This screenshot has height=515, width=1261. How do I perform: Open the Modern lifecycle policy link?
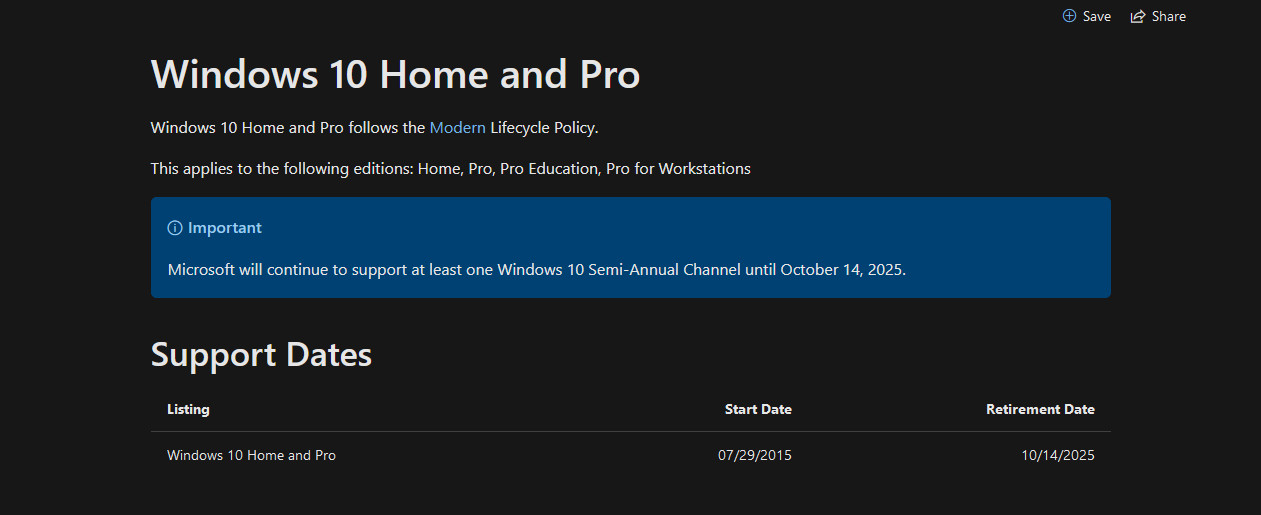tap(457, 127)
